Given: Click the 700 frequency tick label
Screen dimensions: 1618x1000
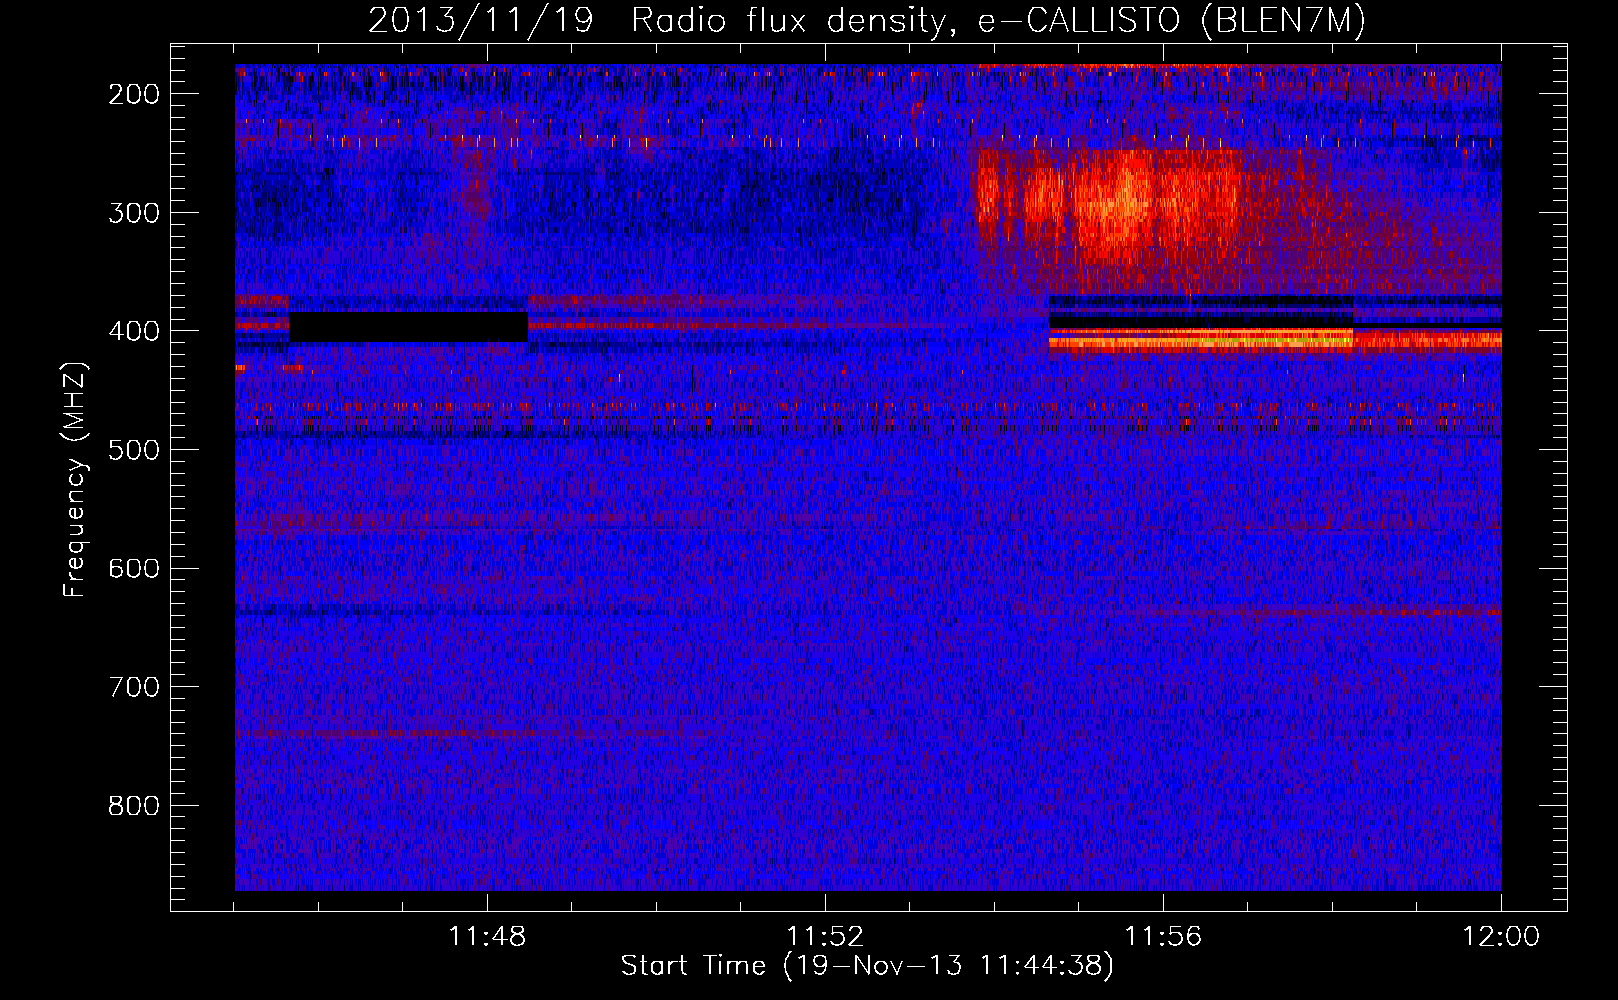Looking at the screenshot, I should (134, 687).
